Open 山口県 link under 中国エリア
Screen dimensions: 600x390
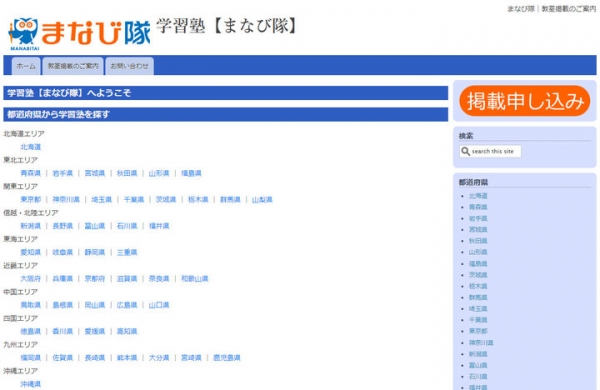point(159,305)
